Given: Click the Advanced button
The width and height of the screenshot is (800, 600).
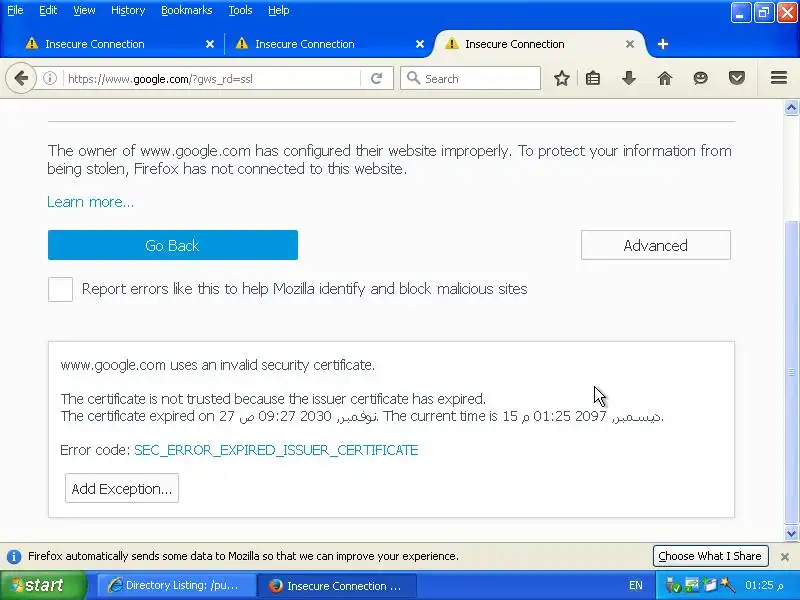Looking at the screenshot, I should [656, 245].
